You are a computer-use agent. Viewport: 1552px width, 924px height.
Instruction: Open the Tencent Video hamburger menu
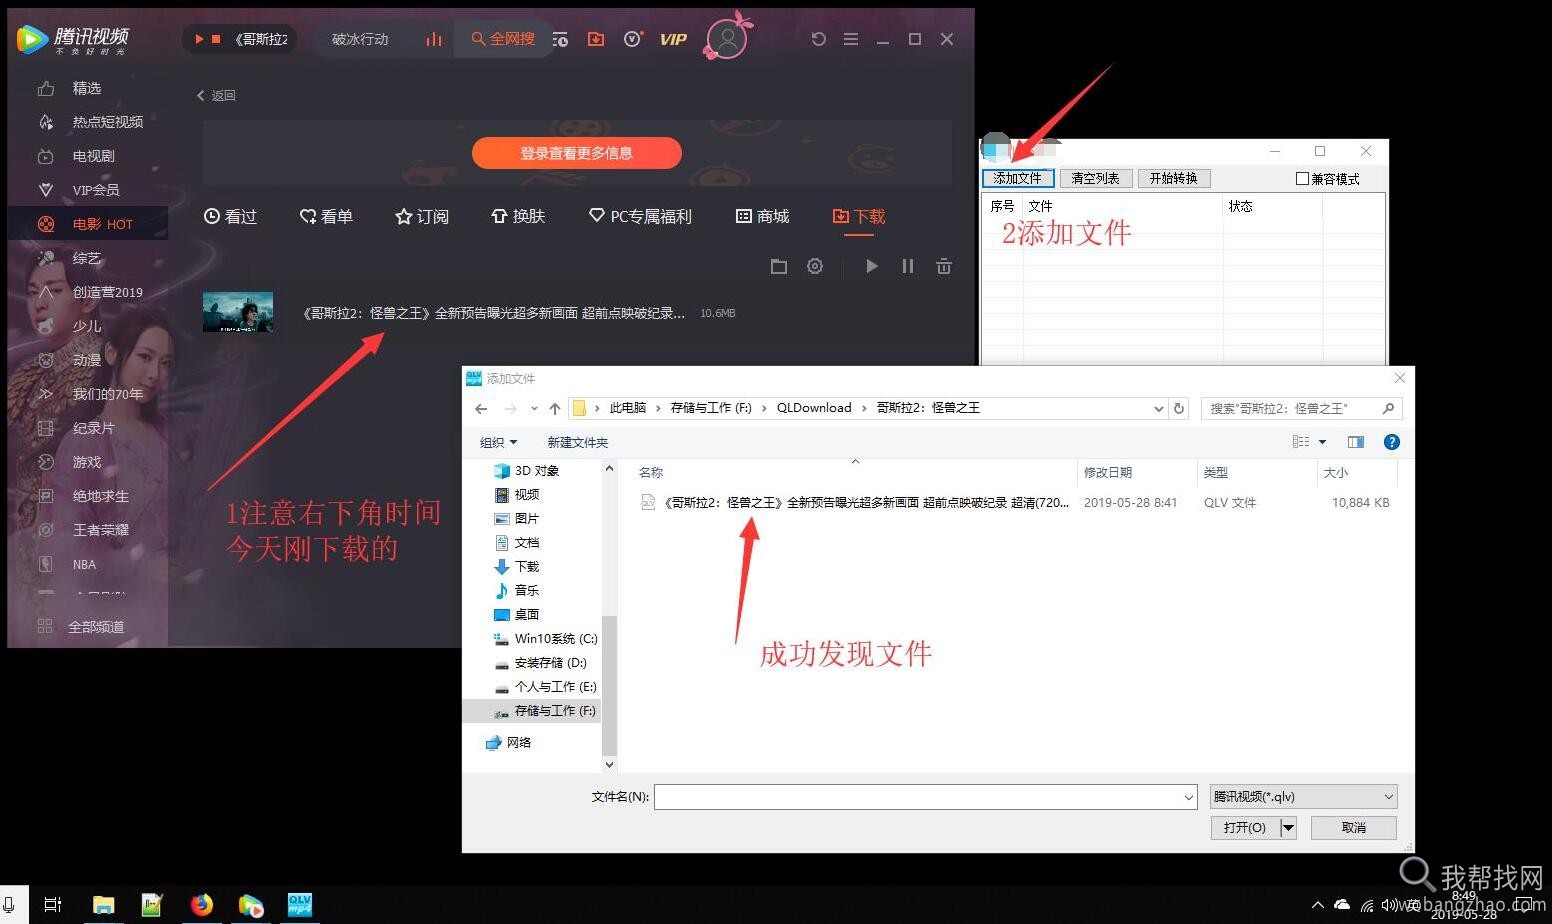[851, 39]
